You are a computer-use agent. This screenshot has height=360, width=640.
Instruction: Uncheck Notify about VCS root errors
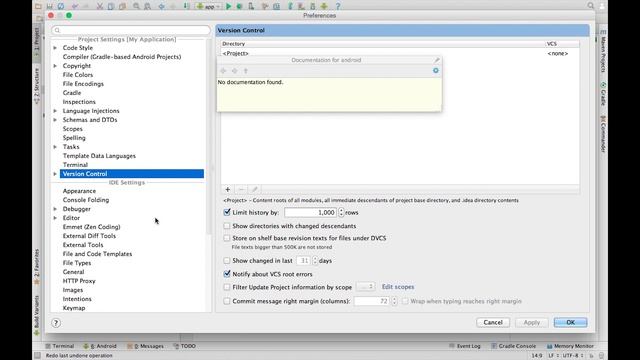click(227, 274)
